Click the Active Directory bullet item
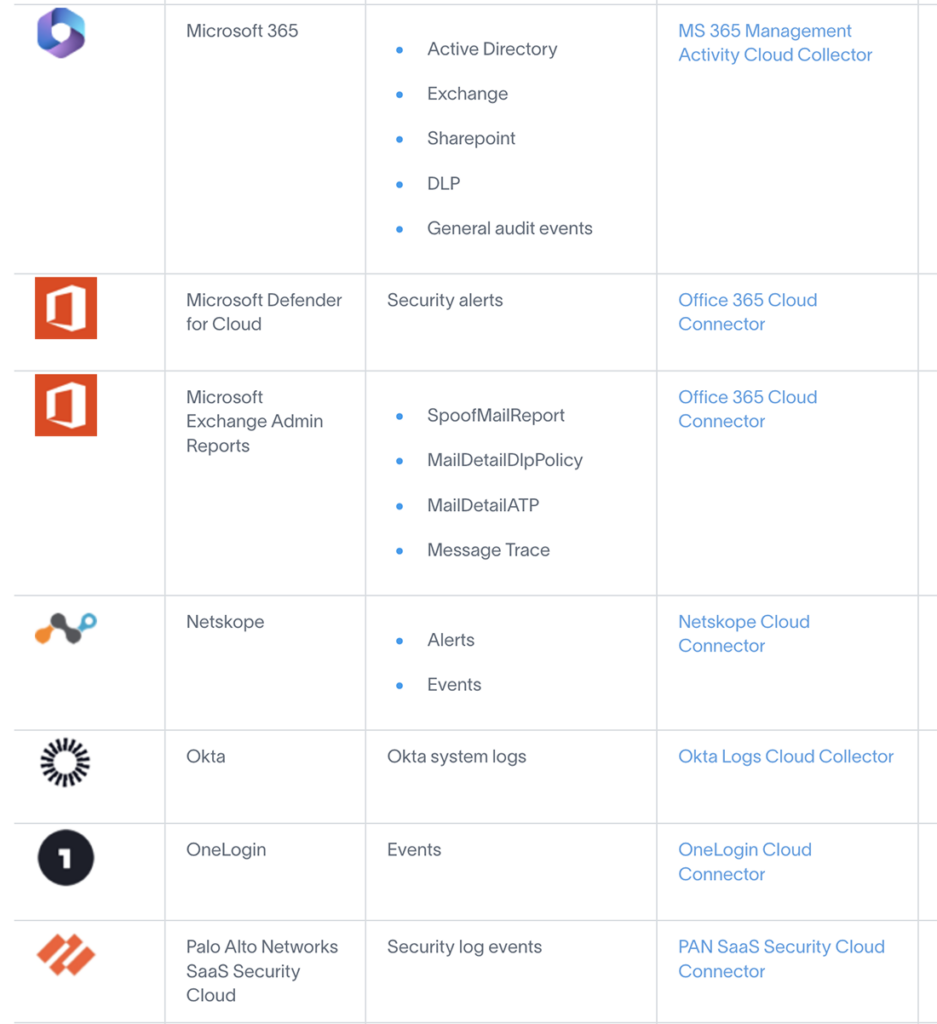Image resolution: width=937 pixels, height=1024 pixels. [491, 49]
